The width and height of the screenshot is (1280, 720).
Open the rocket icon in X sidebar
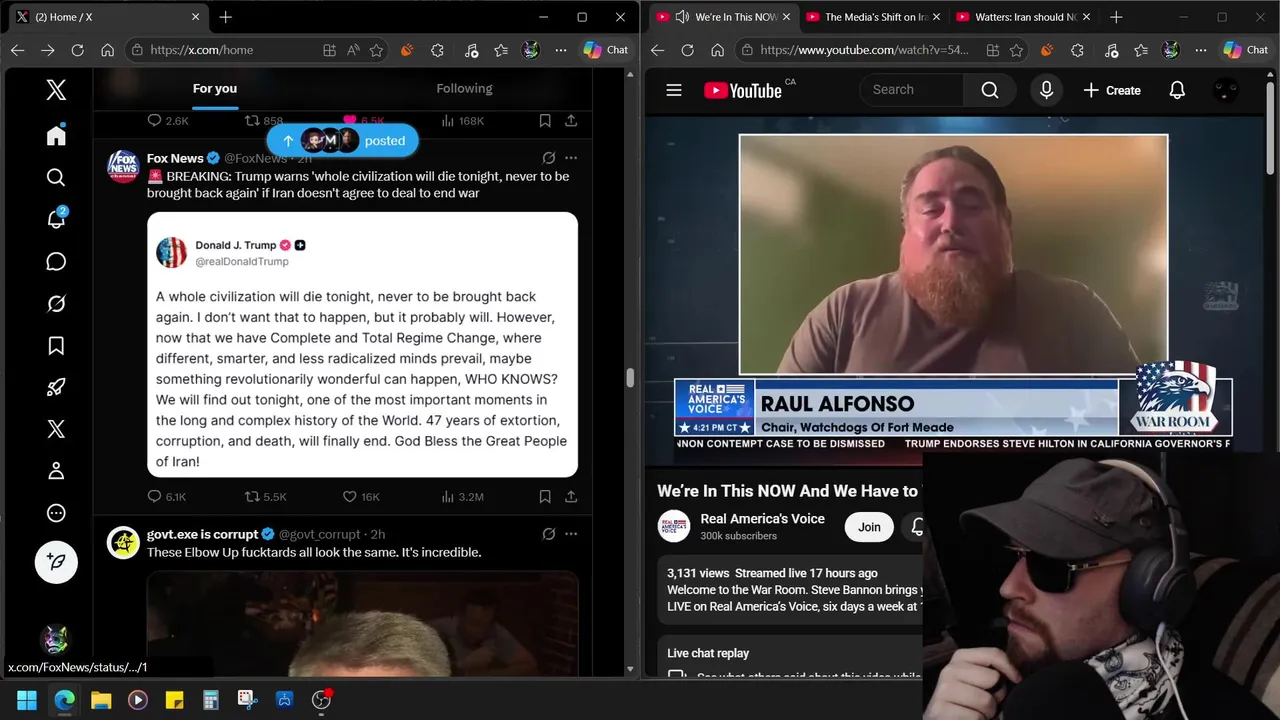click(x=56, y=388)
